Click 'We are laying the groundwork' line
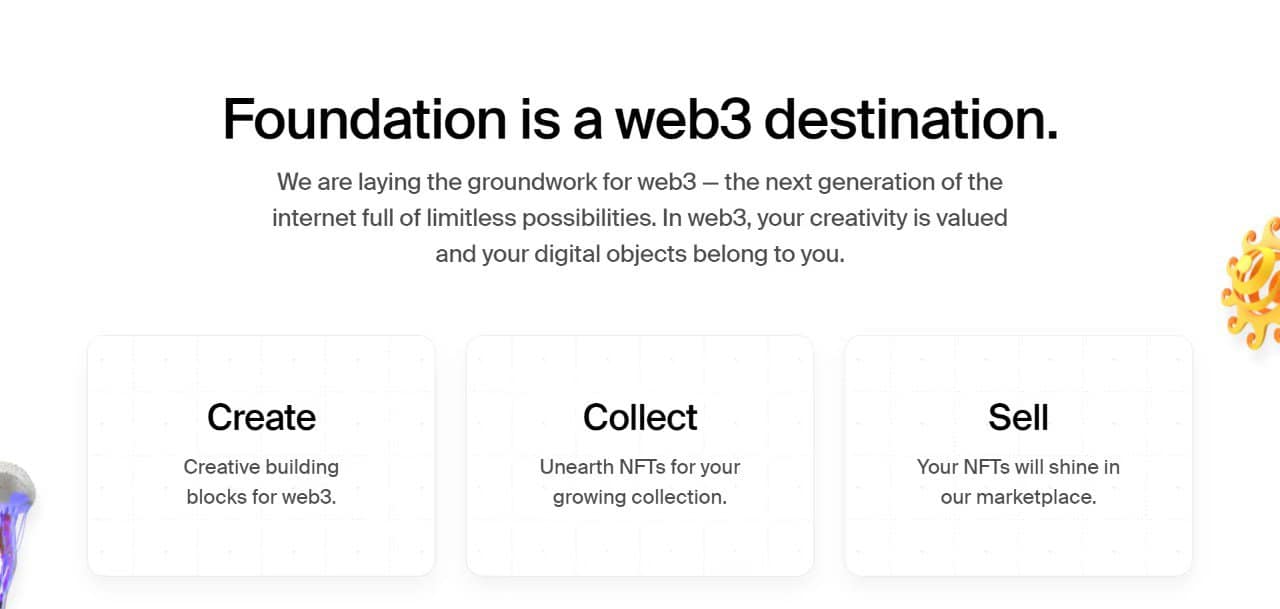This screenshot has width=1280, height=609. coord(640,182)
